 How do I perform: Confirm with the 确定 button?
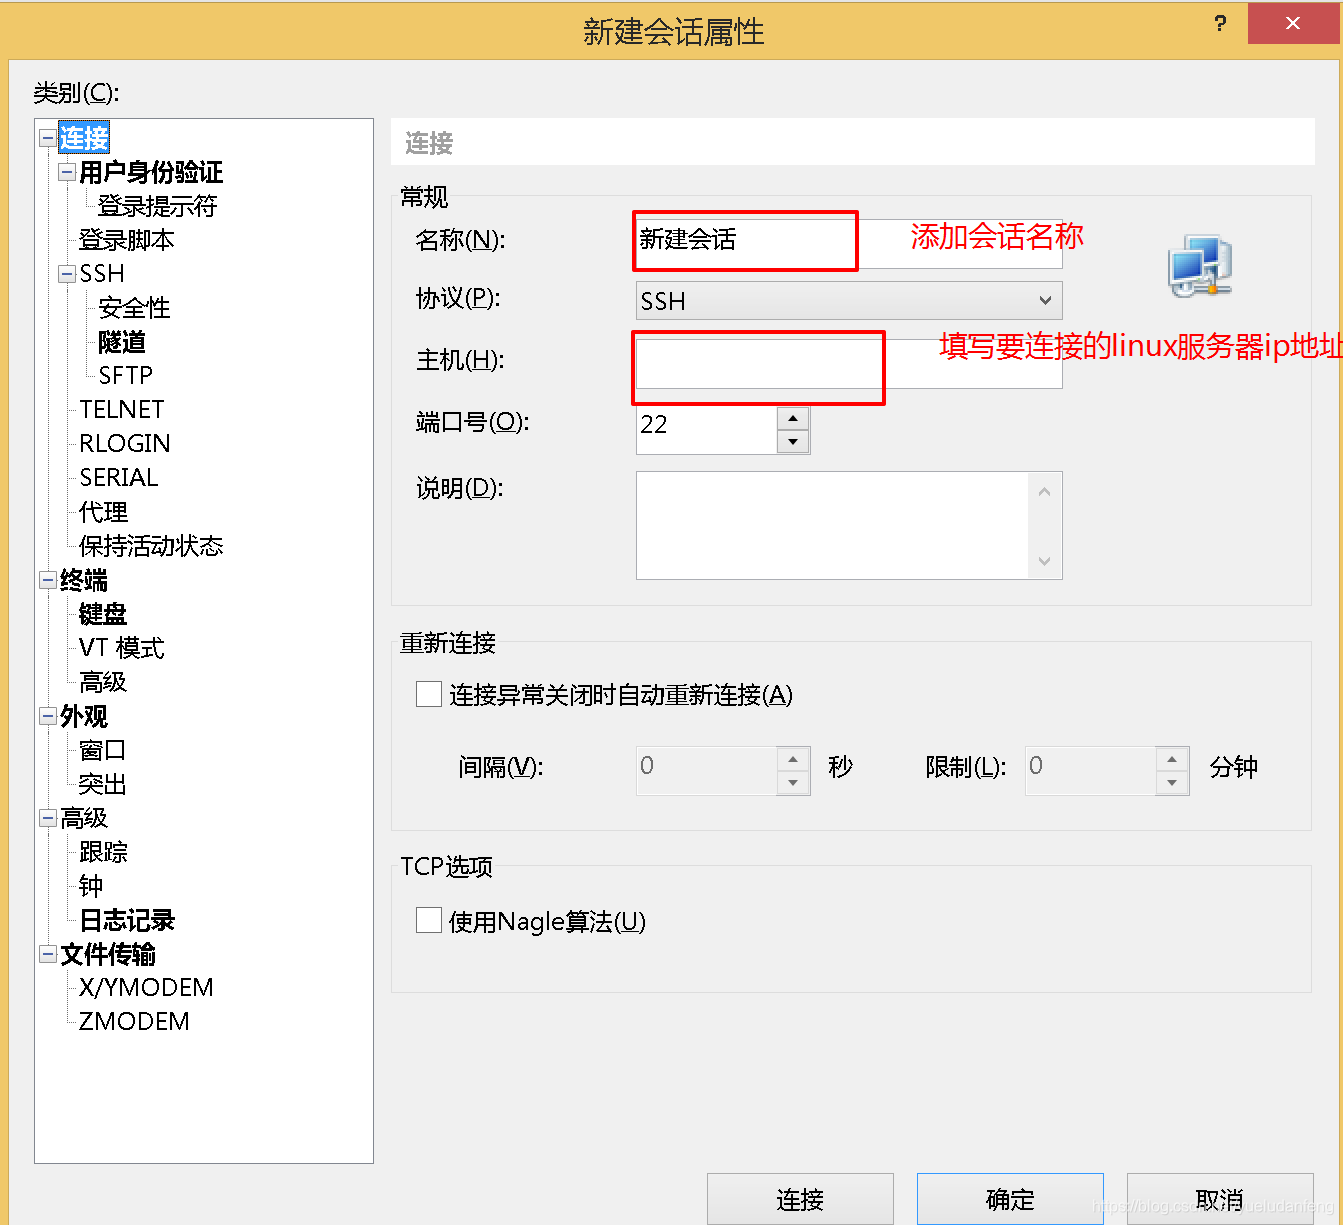point(1010,1199)
